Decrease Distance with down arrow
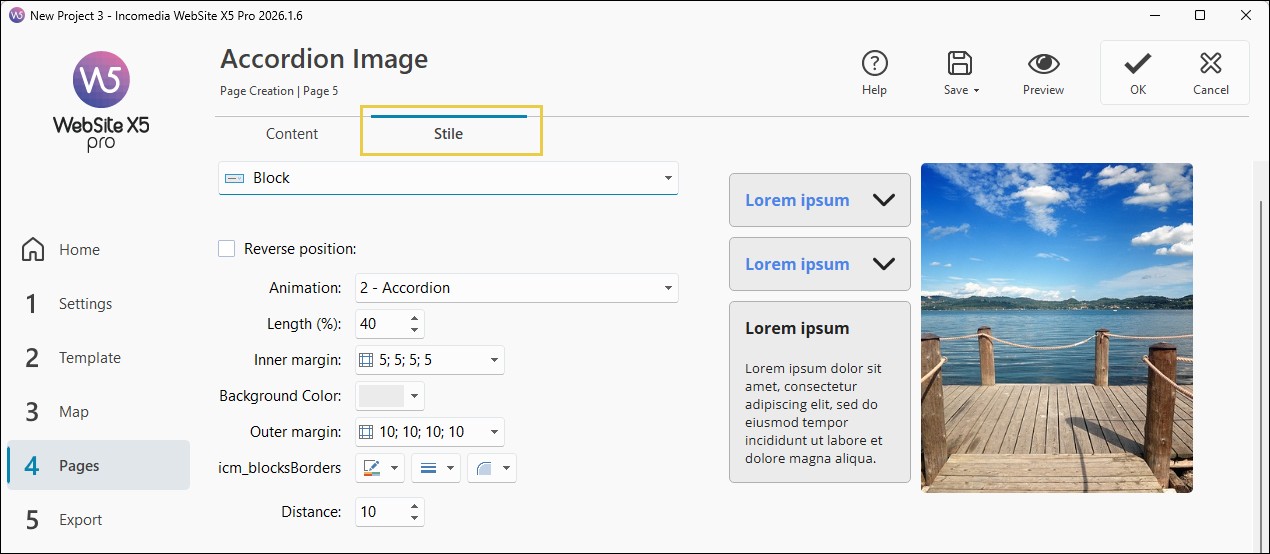 pyautogui.click(x=415, y=519)
